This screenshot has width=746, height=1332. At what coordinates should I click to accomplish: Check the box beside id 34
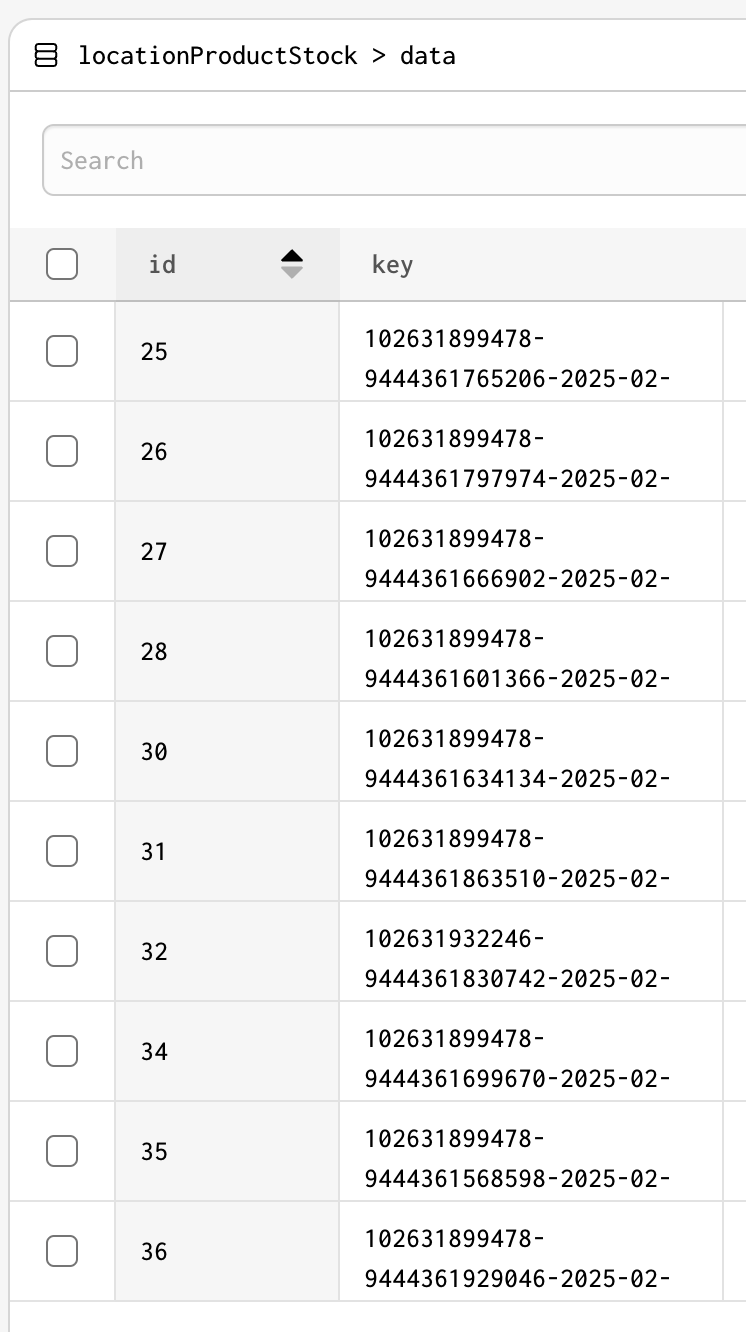pos(62,1051)
